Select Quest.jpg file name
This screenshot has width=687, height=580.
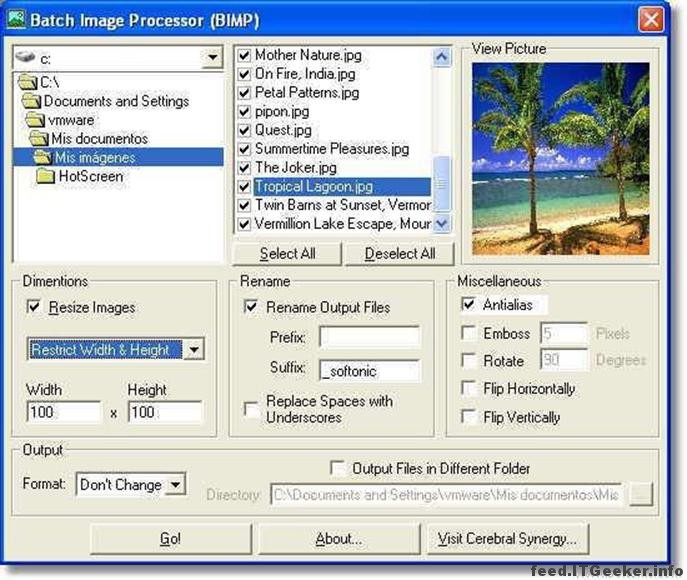(283, 131)
